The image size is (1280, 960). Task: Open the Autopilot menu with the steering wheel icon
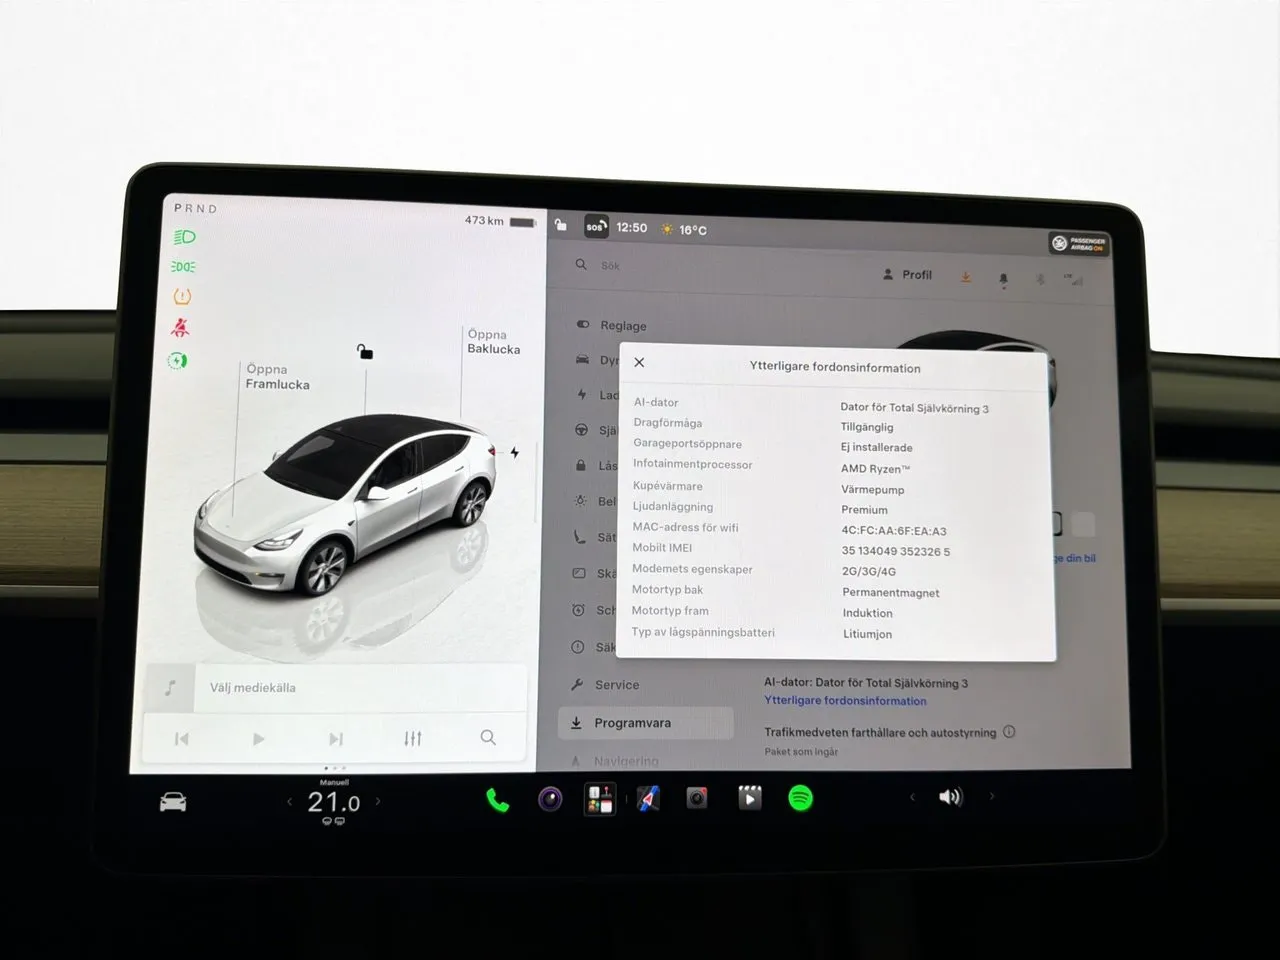click(x=596, y=430)
